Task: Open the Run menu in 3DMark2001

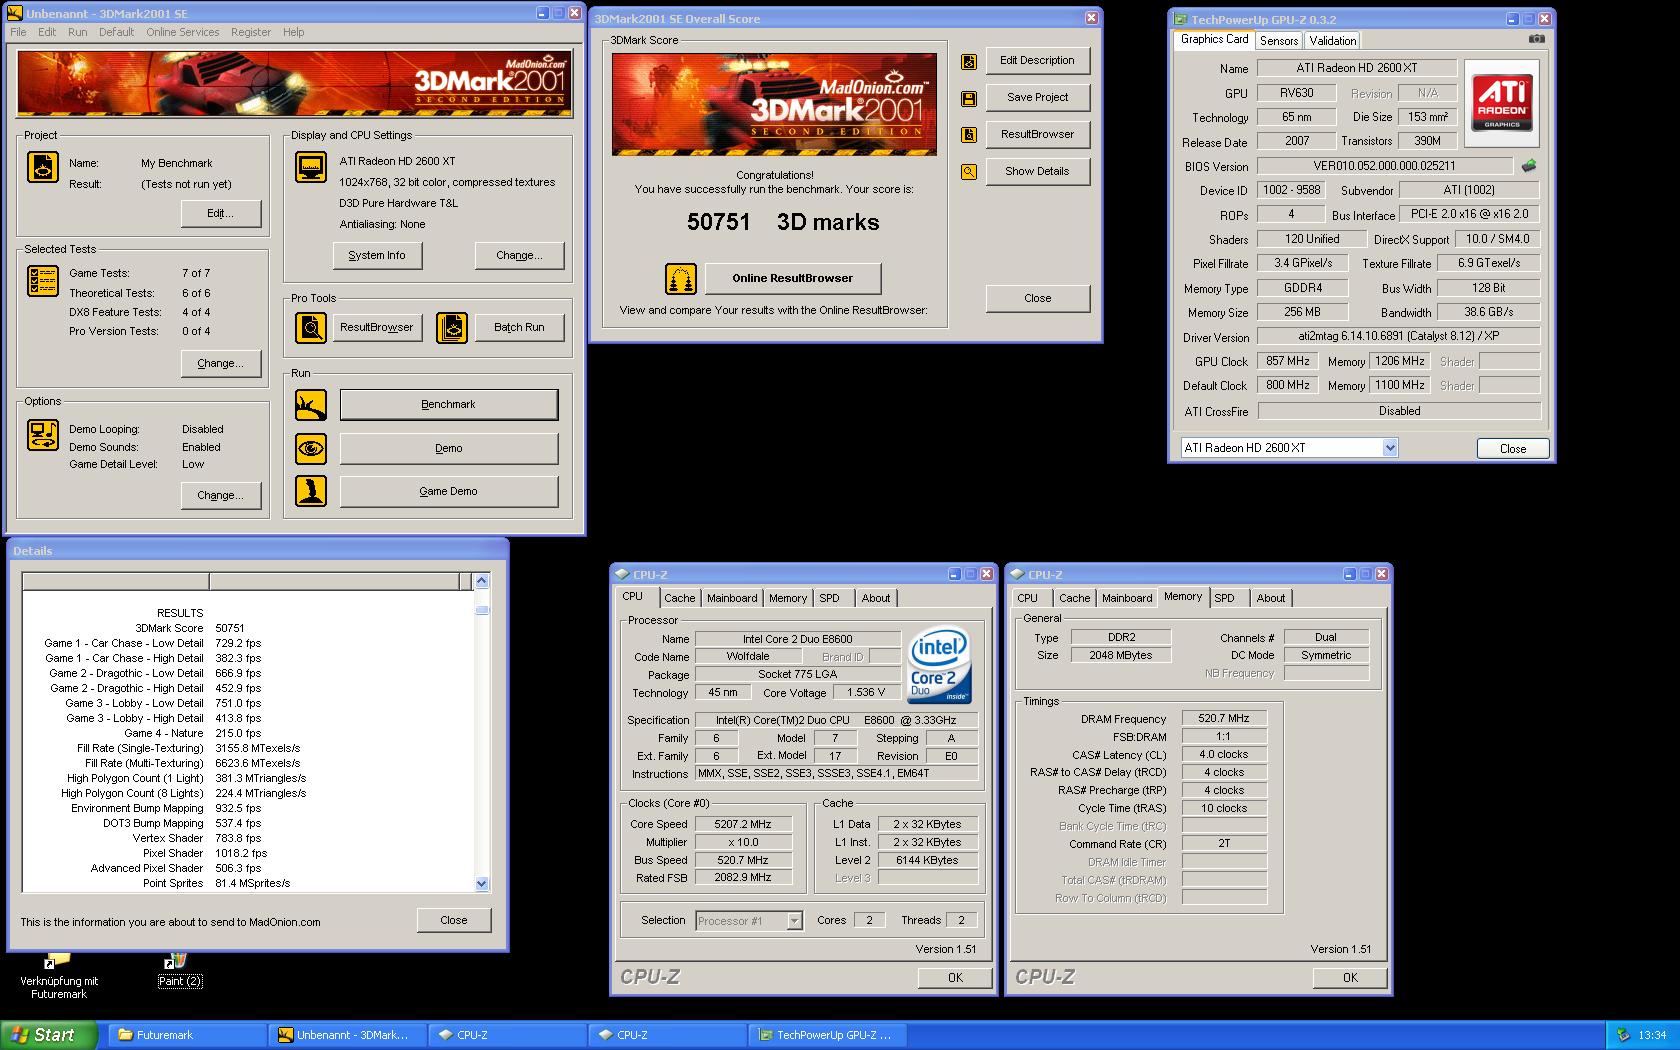Action: (77, 32)
